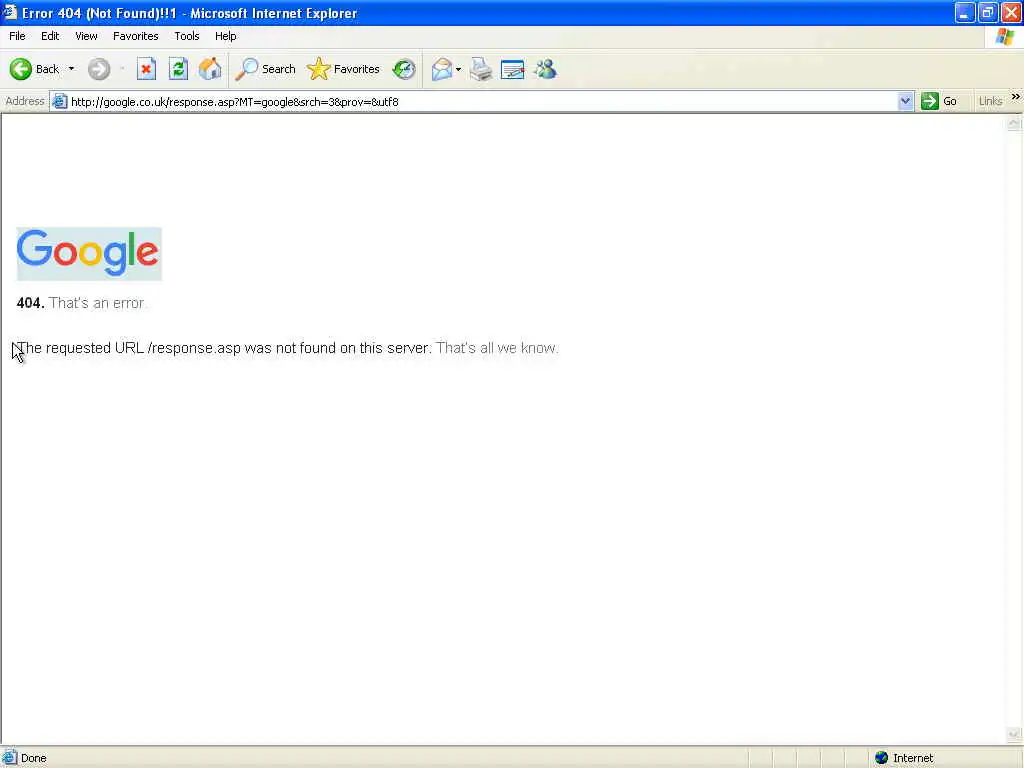Open the Favorites menu
This screenshot has height=768, width=1024.
pyautogui.click(x=135, y=36)
